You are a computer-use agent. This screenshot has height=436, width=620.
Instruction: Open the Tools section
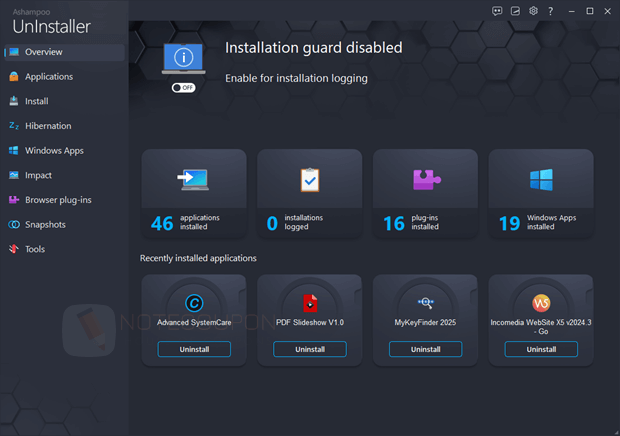(64, 249)
